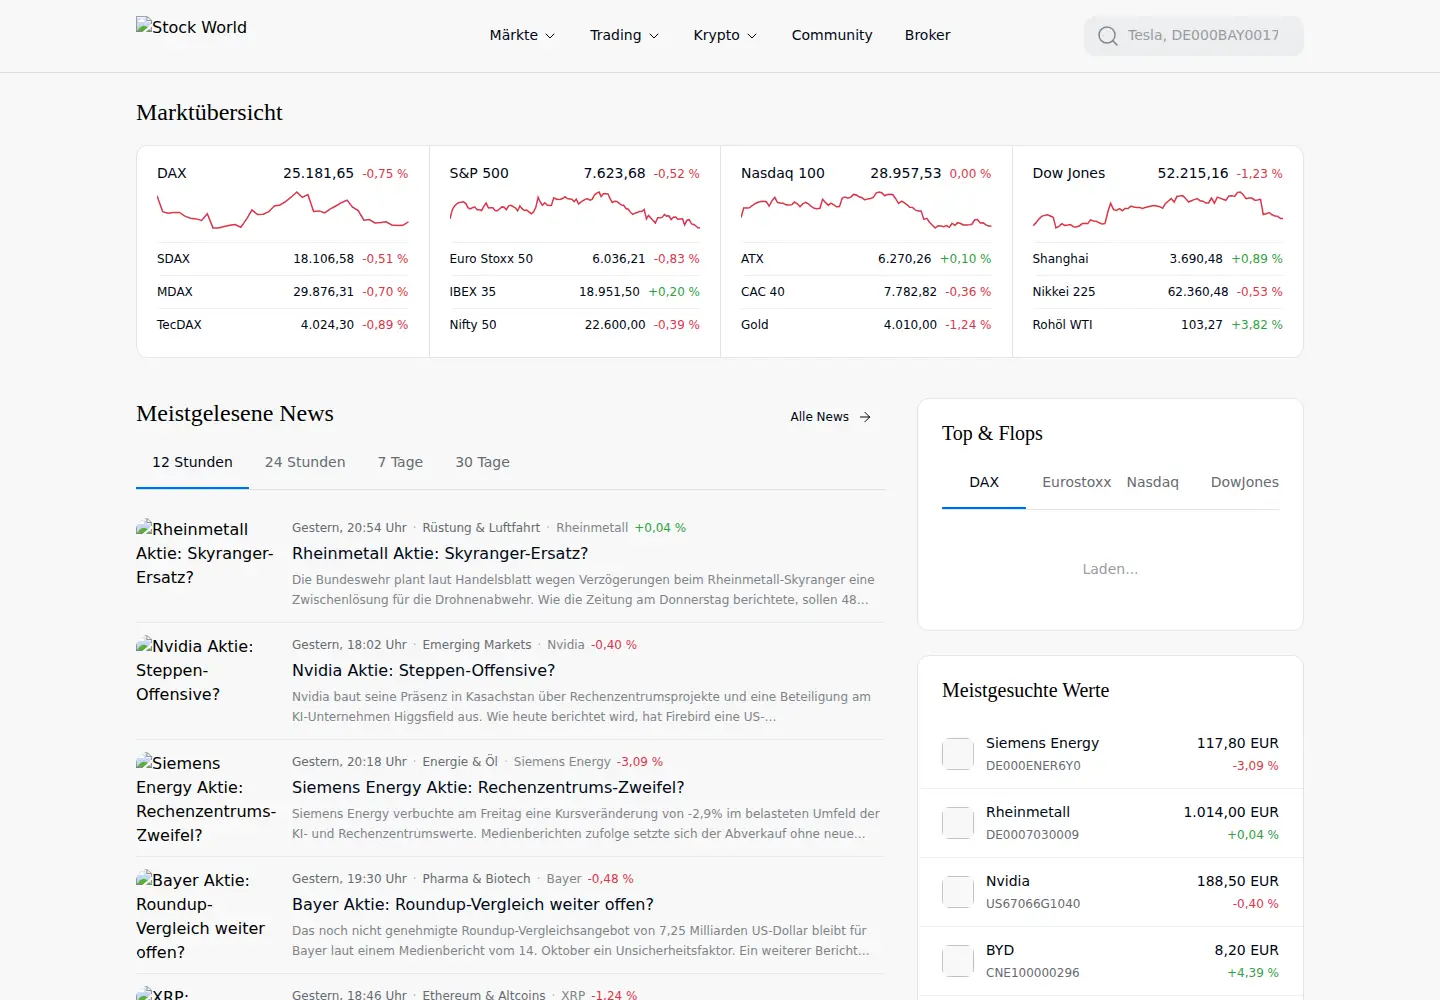The image size is (1440, 1000).
Task: Click the Nasdaq 100 index chart
Action: (x=866, y=210)
